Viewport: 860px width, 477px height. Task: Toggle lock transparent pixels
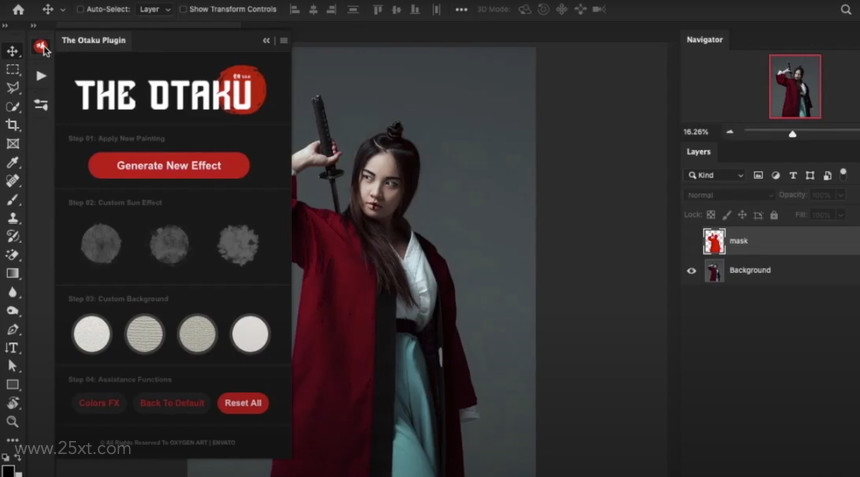711,215
